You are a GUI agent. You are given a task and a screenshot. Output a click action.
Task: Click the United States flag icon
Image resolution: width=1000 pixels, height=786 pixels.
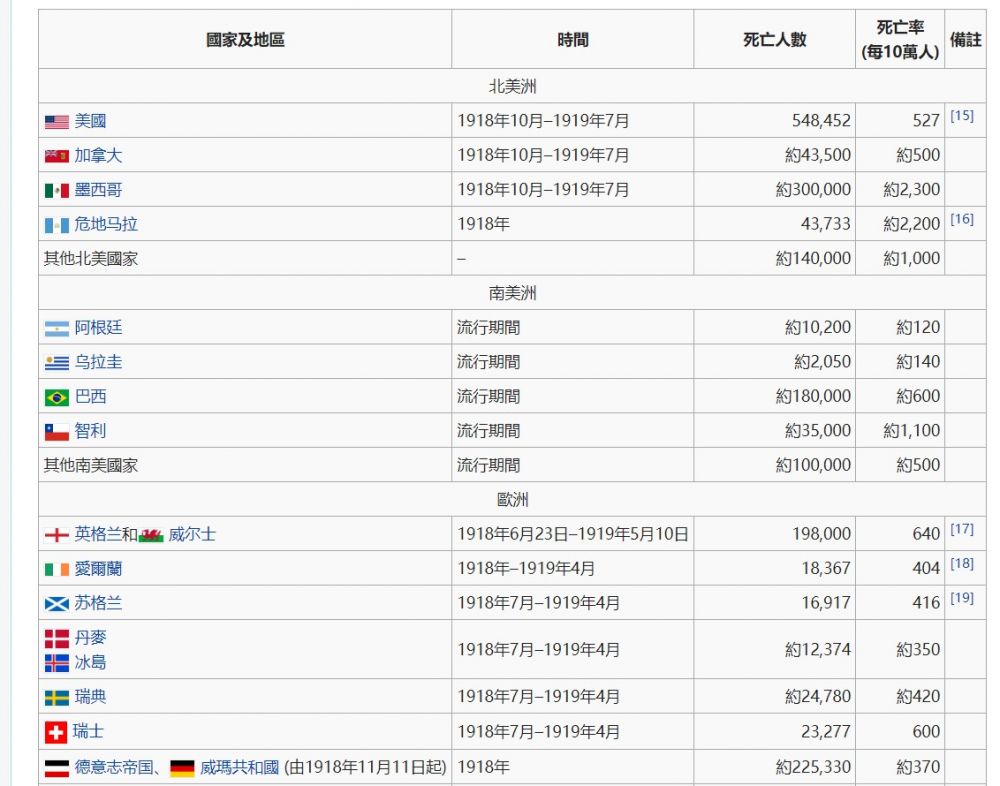[56, 122]
